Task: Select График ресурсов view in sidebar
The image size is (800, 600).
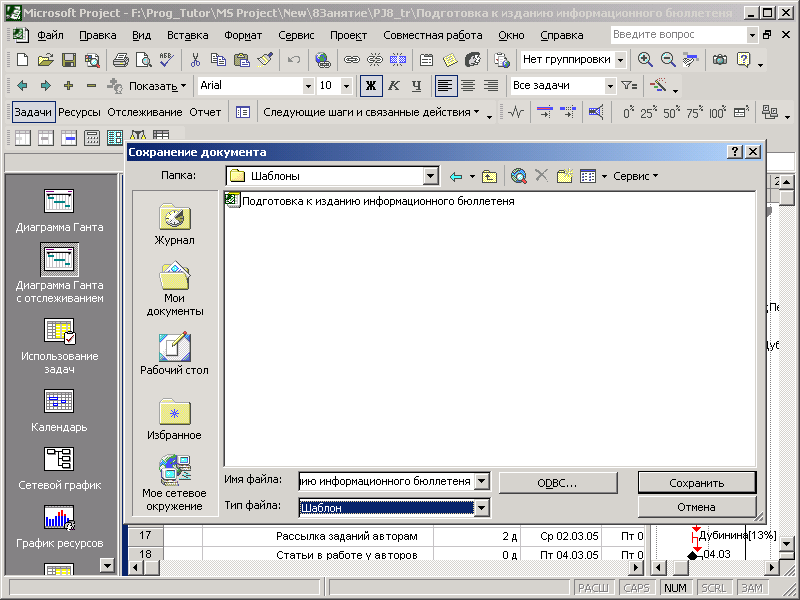Action: coord(59,527)
